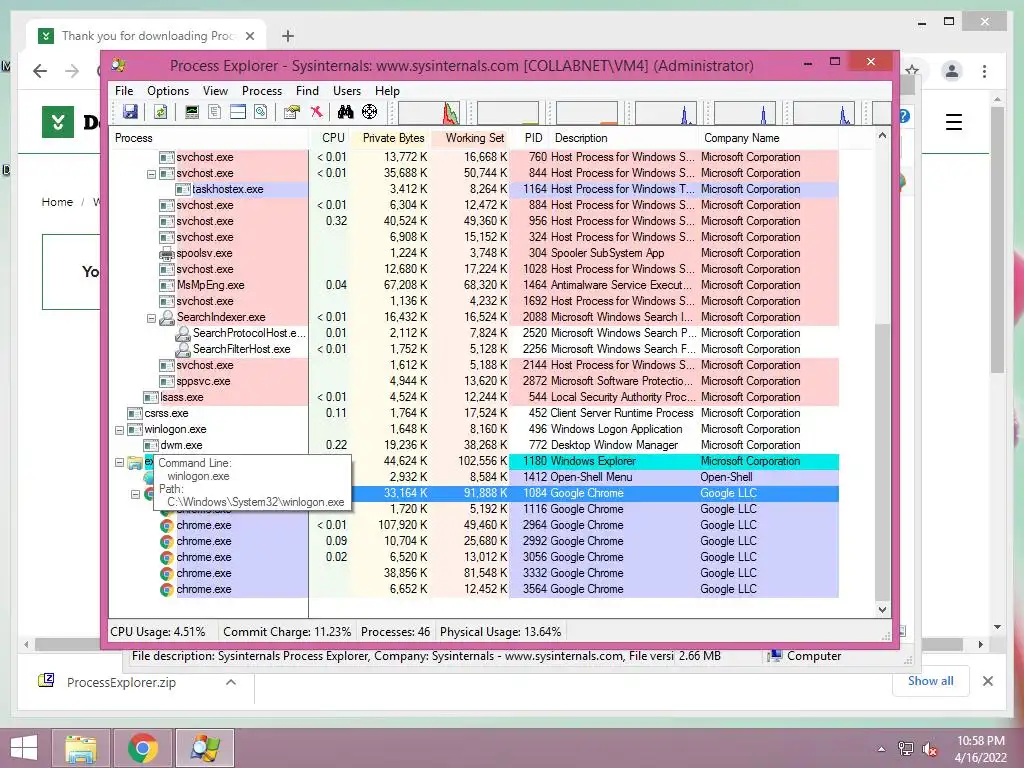
Task: Open the View menu
Action: pos(215,91)
